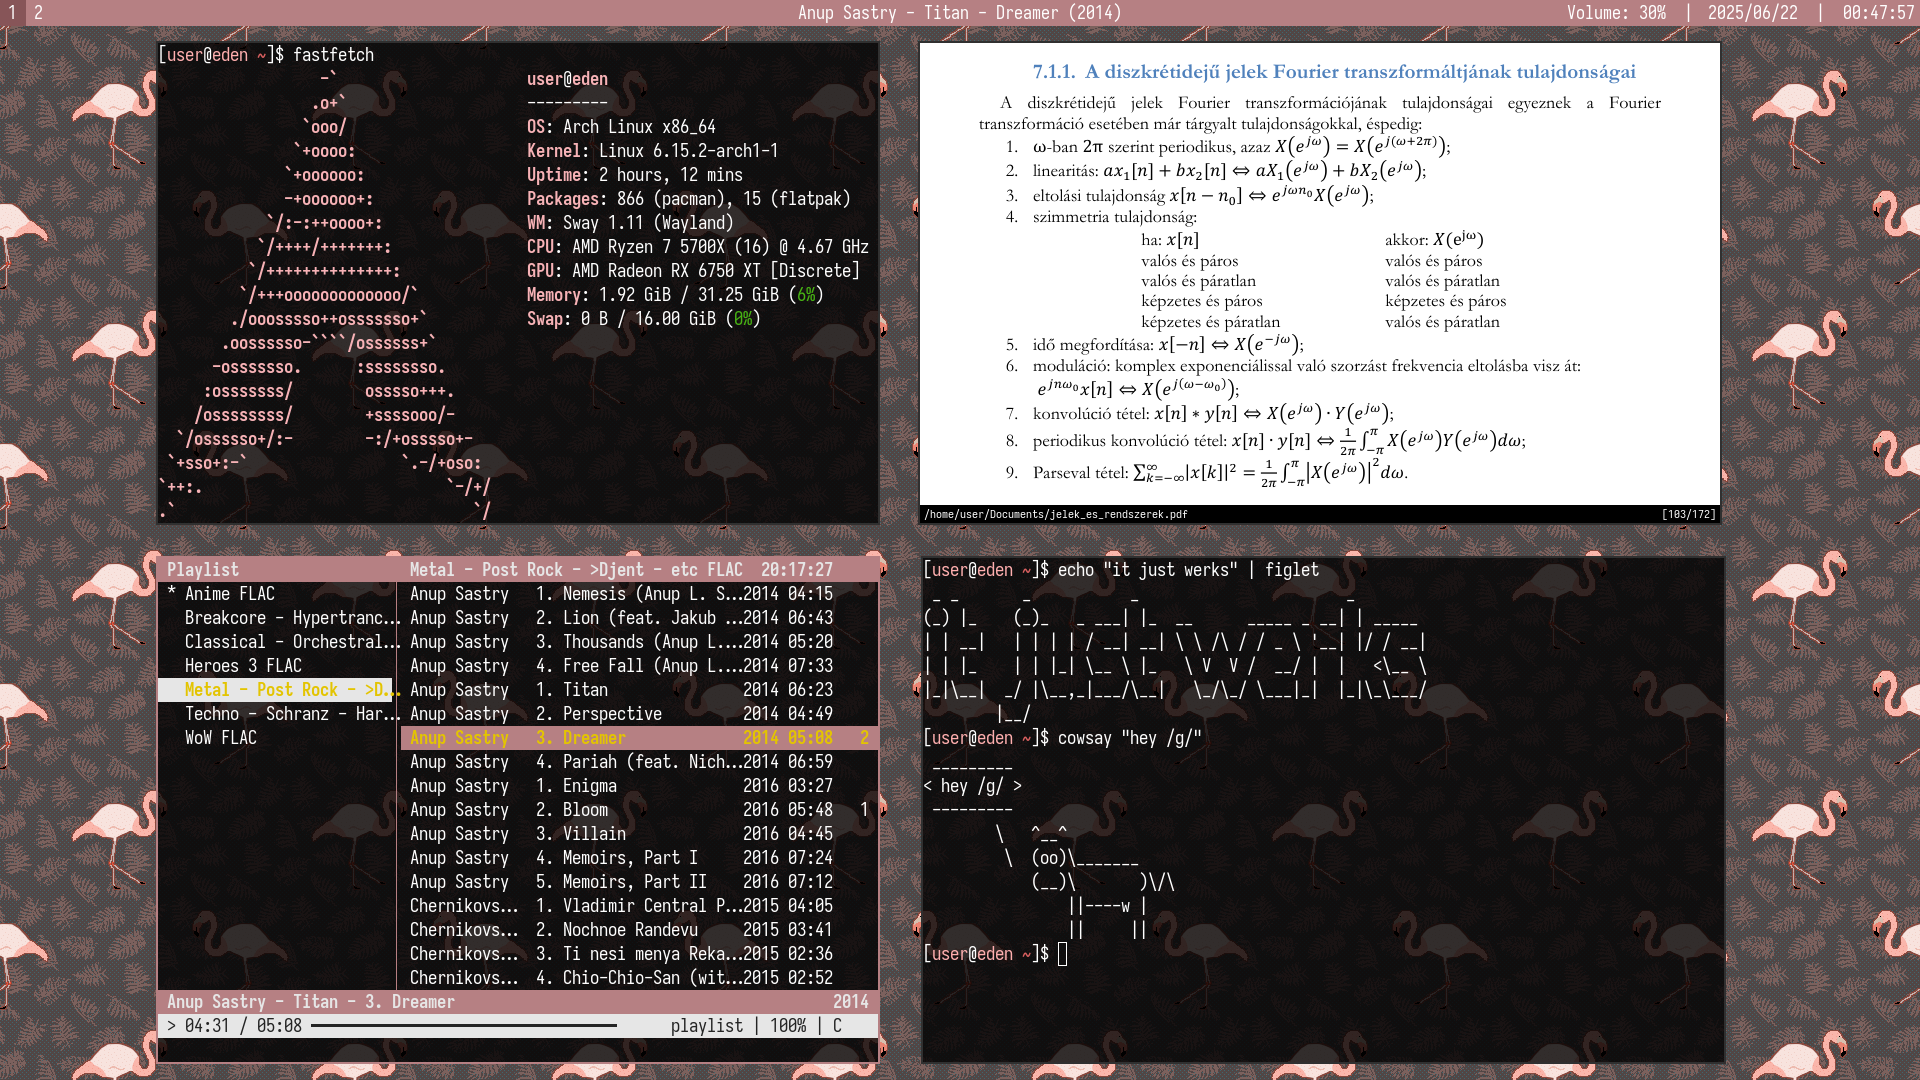Select track 4. Chio-Chio-San

[x=640, y=978]
